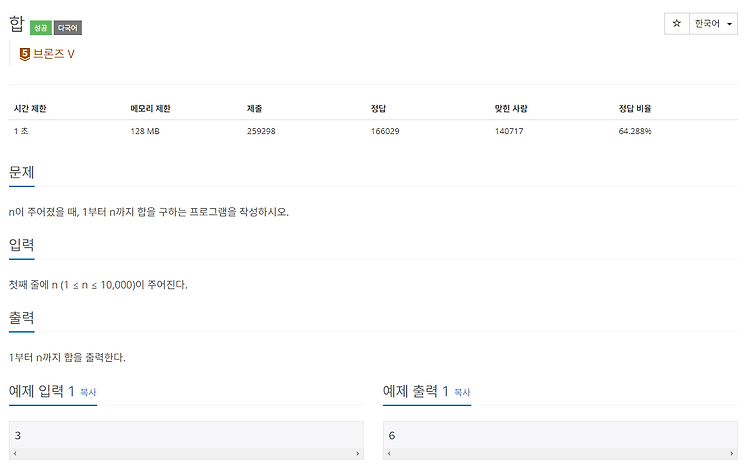Click the example output value 6
Image resolution: width=750 pixels, height=473 pixels.
tap(392, 436)
